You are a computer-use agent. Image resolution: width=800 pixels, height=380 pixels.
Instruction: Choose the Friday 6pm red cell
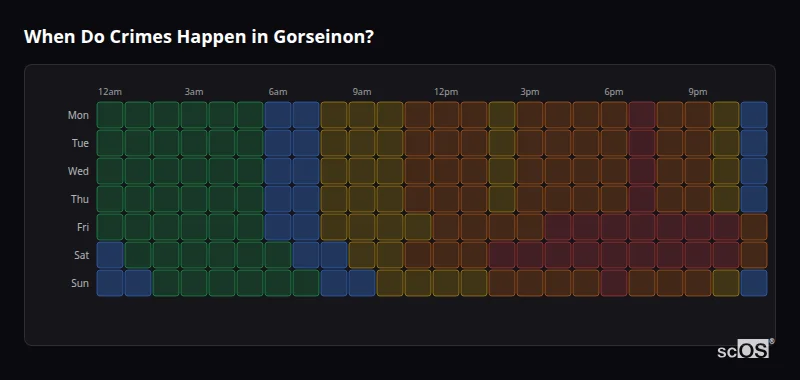[x=614, y=227]
